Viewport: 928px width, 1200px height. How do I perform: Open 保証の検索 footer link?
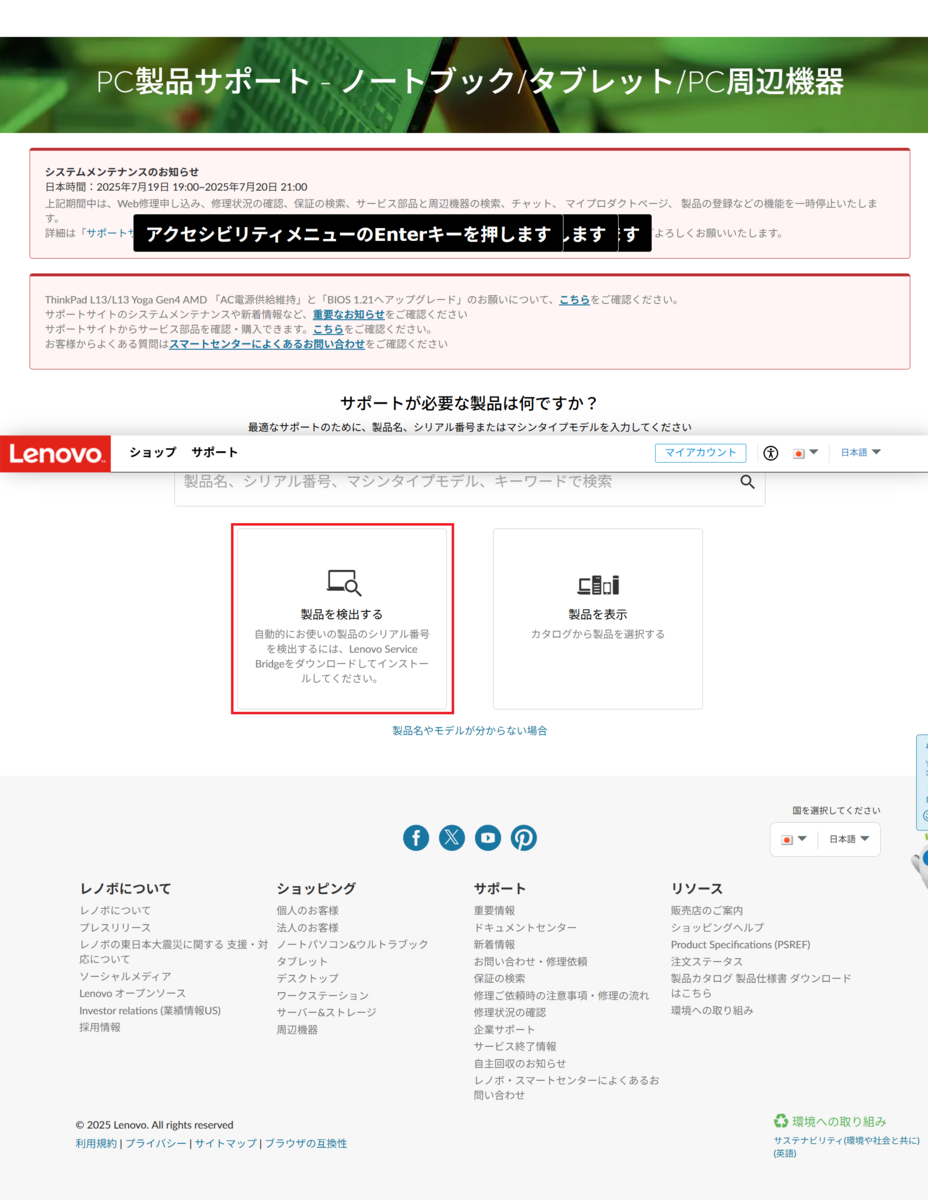point(499,979)
